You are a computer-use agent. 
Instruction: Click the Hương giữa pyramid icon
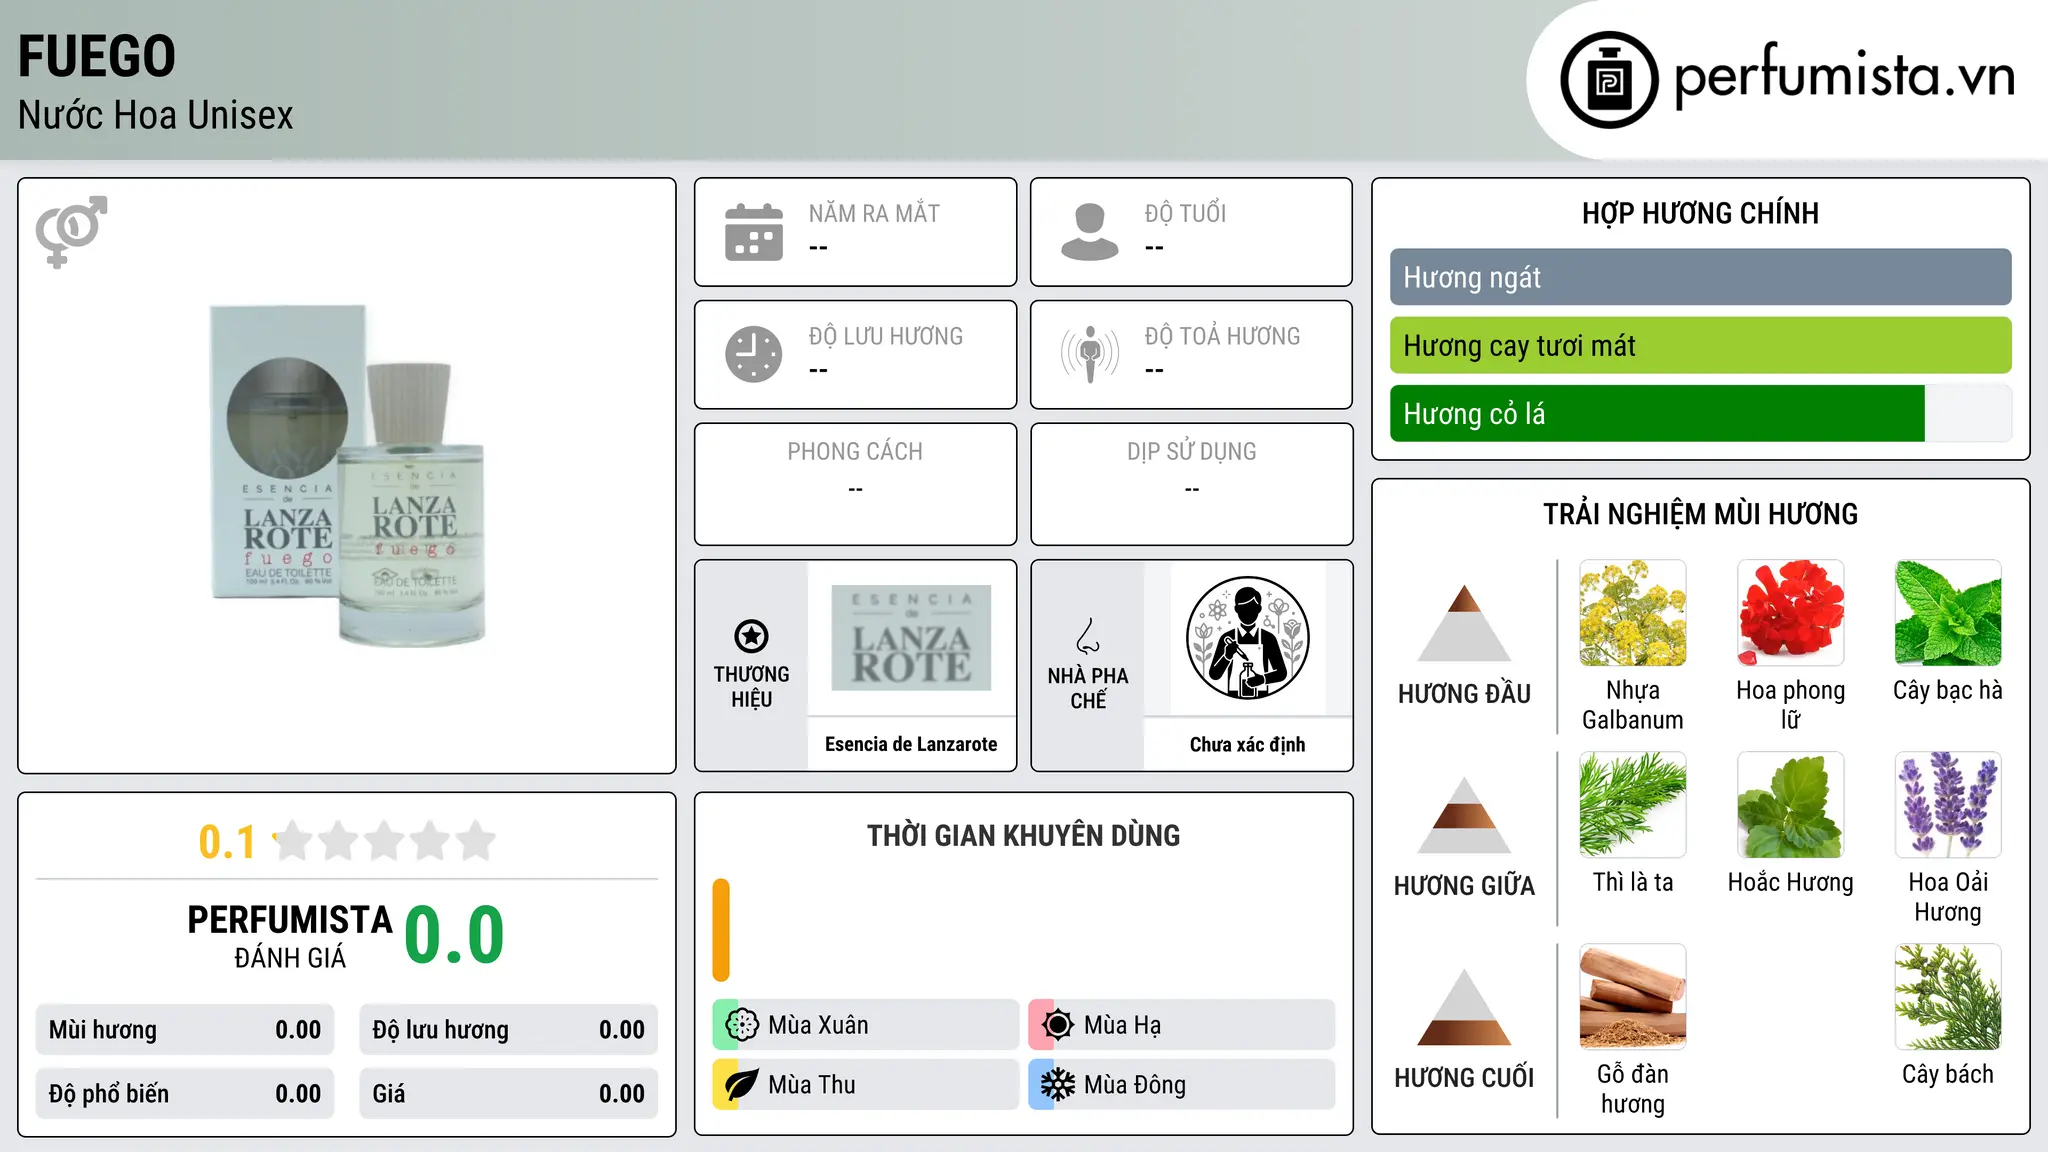pos(1464,815)
